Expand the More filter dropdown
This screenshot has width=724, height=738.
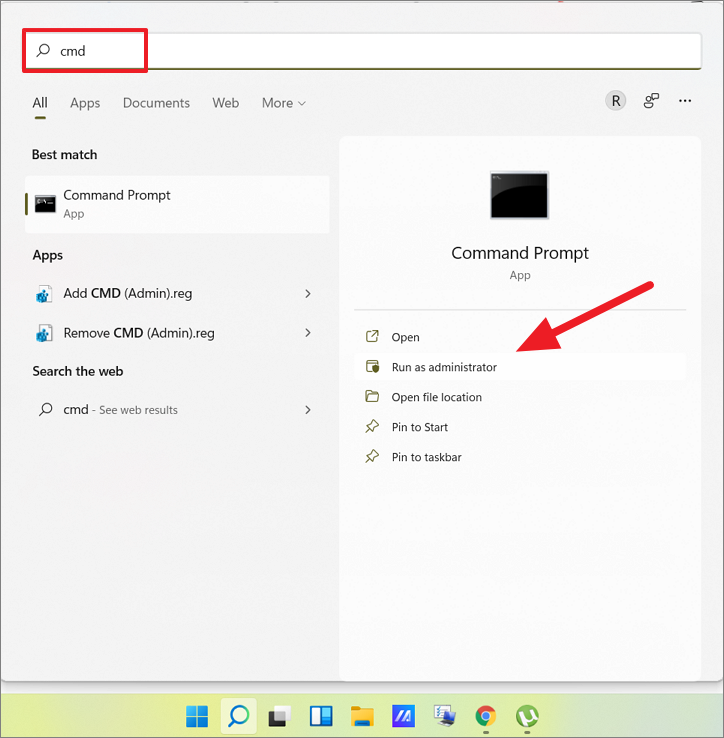284,103
